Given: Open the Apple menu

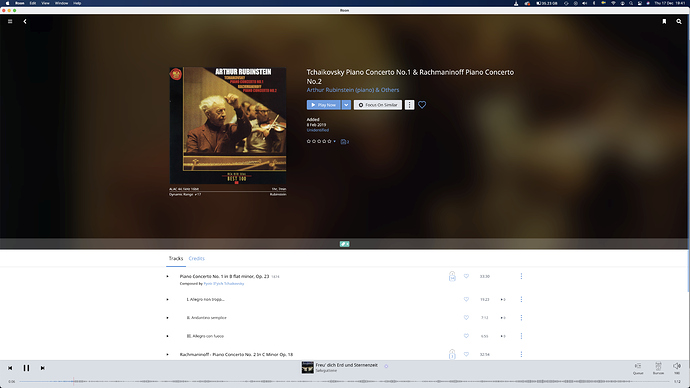Looking at the screenshot, I should click(7, 3).
